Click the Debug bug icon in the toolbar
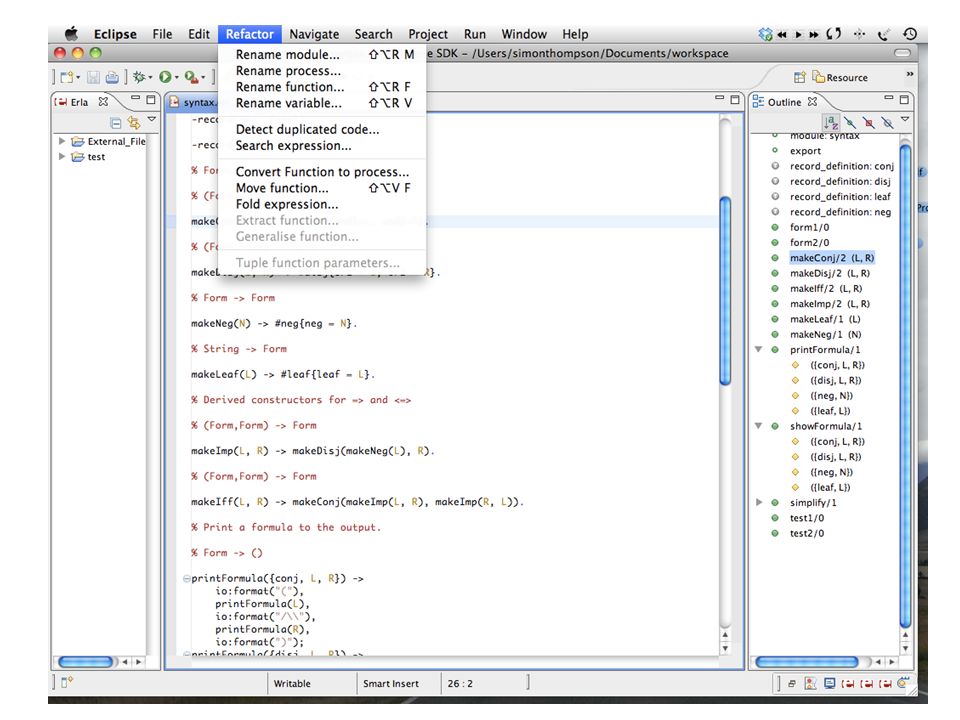The height and width of the screenshot is (720, 960). tap(140, 77)
